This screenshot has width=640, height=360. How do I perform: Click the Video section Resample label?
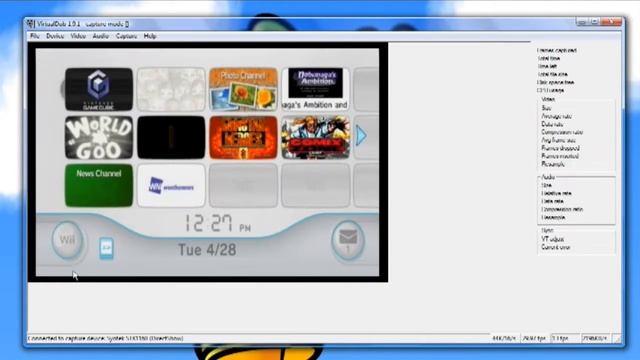[553, 164]
